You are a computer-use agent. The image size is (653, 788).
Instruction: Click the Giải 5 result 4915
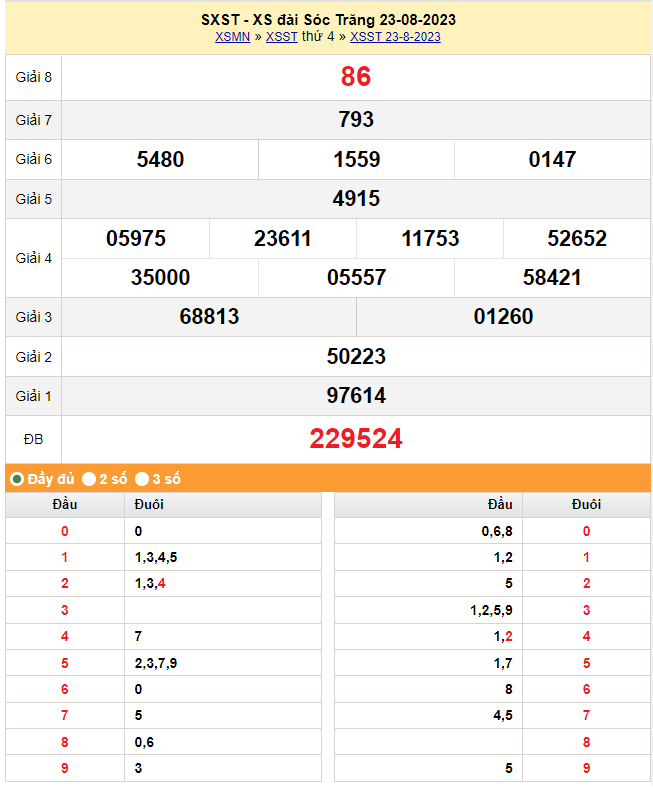pos(356,198)
